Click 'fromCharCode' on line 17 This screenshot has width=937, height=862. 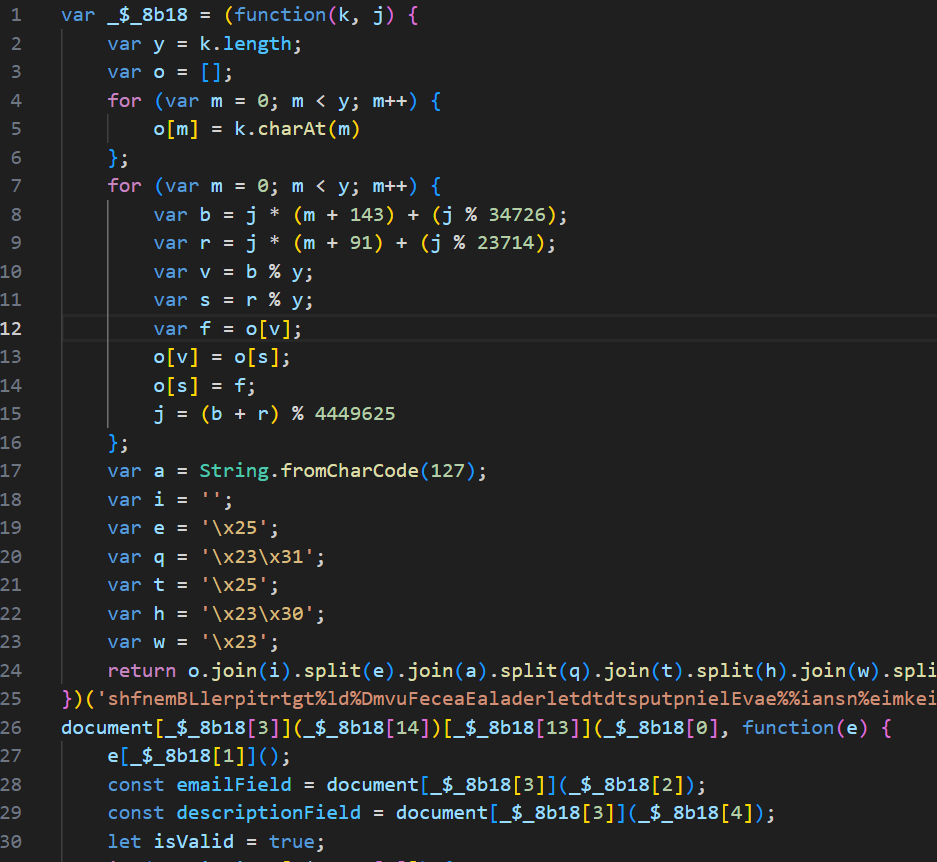pyautogui.click(x=350, y=471)
